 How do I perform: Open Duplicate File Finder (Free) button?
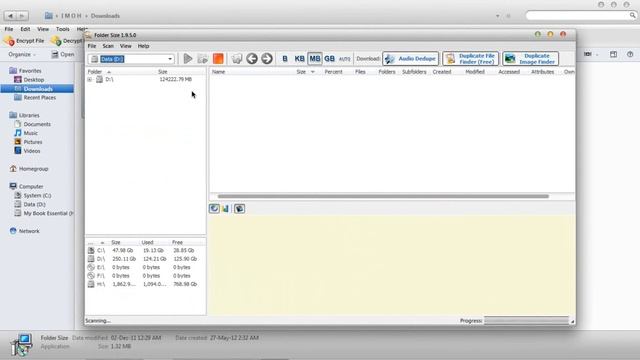[470, 59]
